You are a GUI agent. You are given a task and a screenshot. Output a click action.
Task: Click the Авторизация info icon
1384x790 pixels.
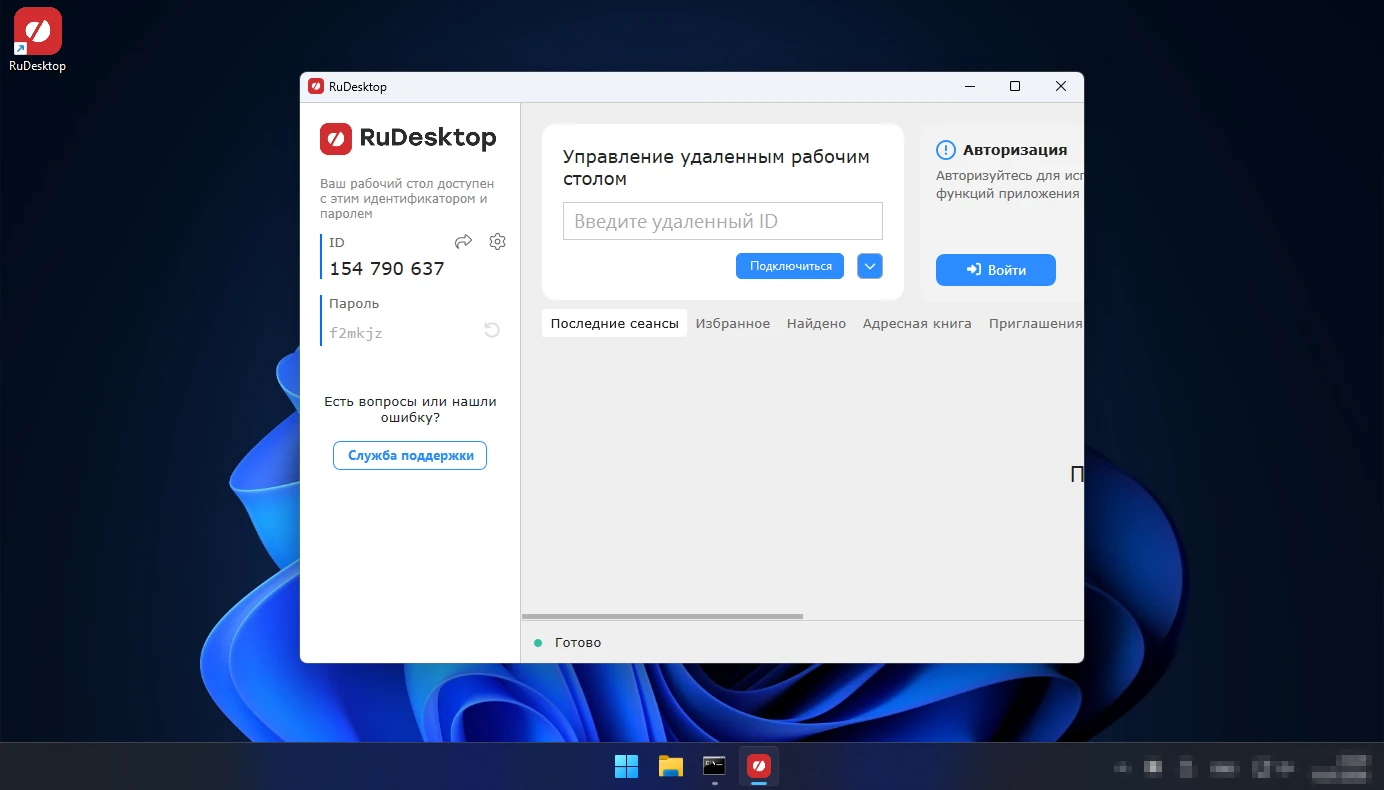[946, 150]
